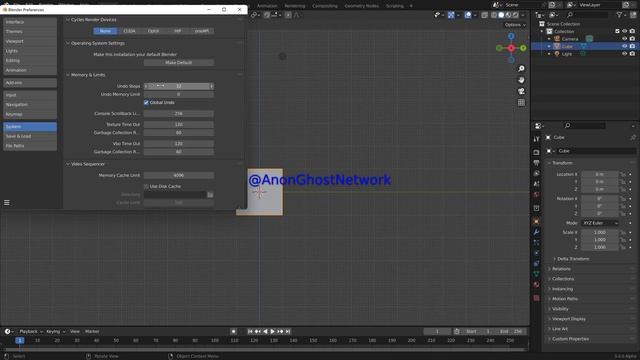Click the viewport zoom magnifier icon
Image resolution: width=640 pixels, height=360 pixels.
(x=521, y=69)
